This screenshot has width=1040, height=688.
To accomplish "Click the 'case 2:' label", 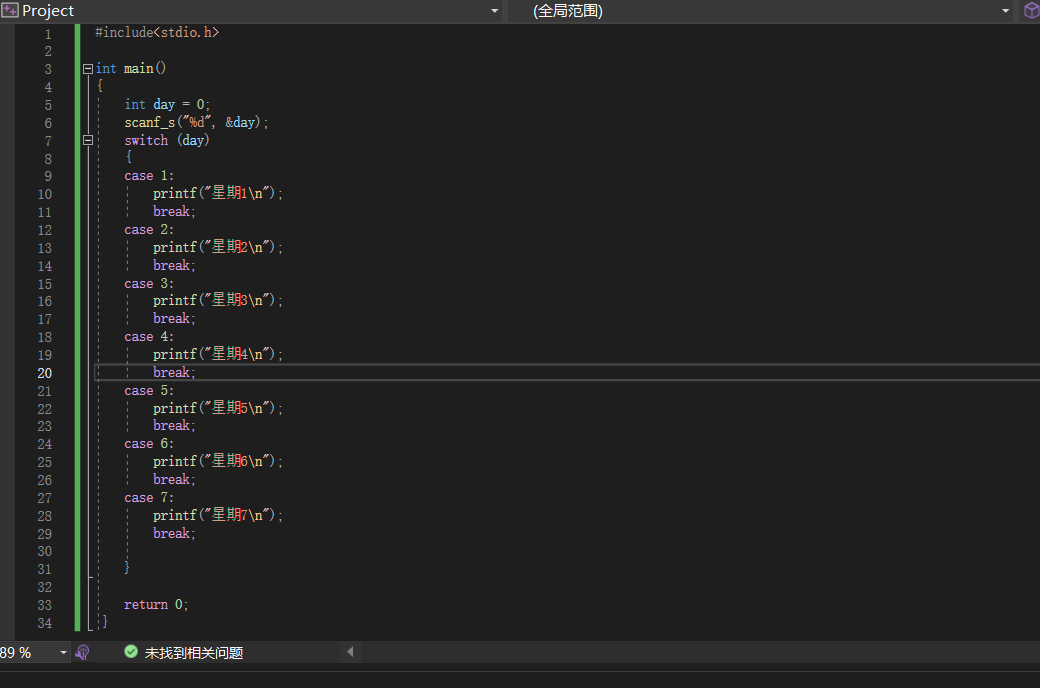I will point(149,230).
